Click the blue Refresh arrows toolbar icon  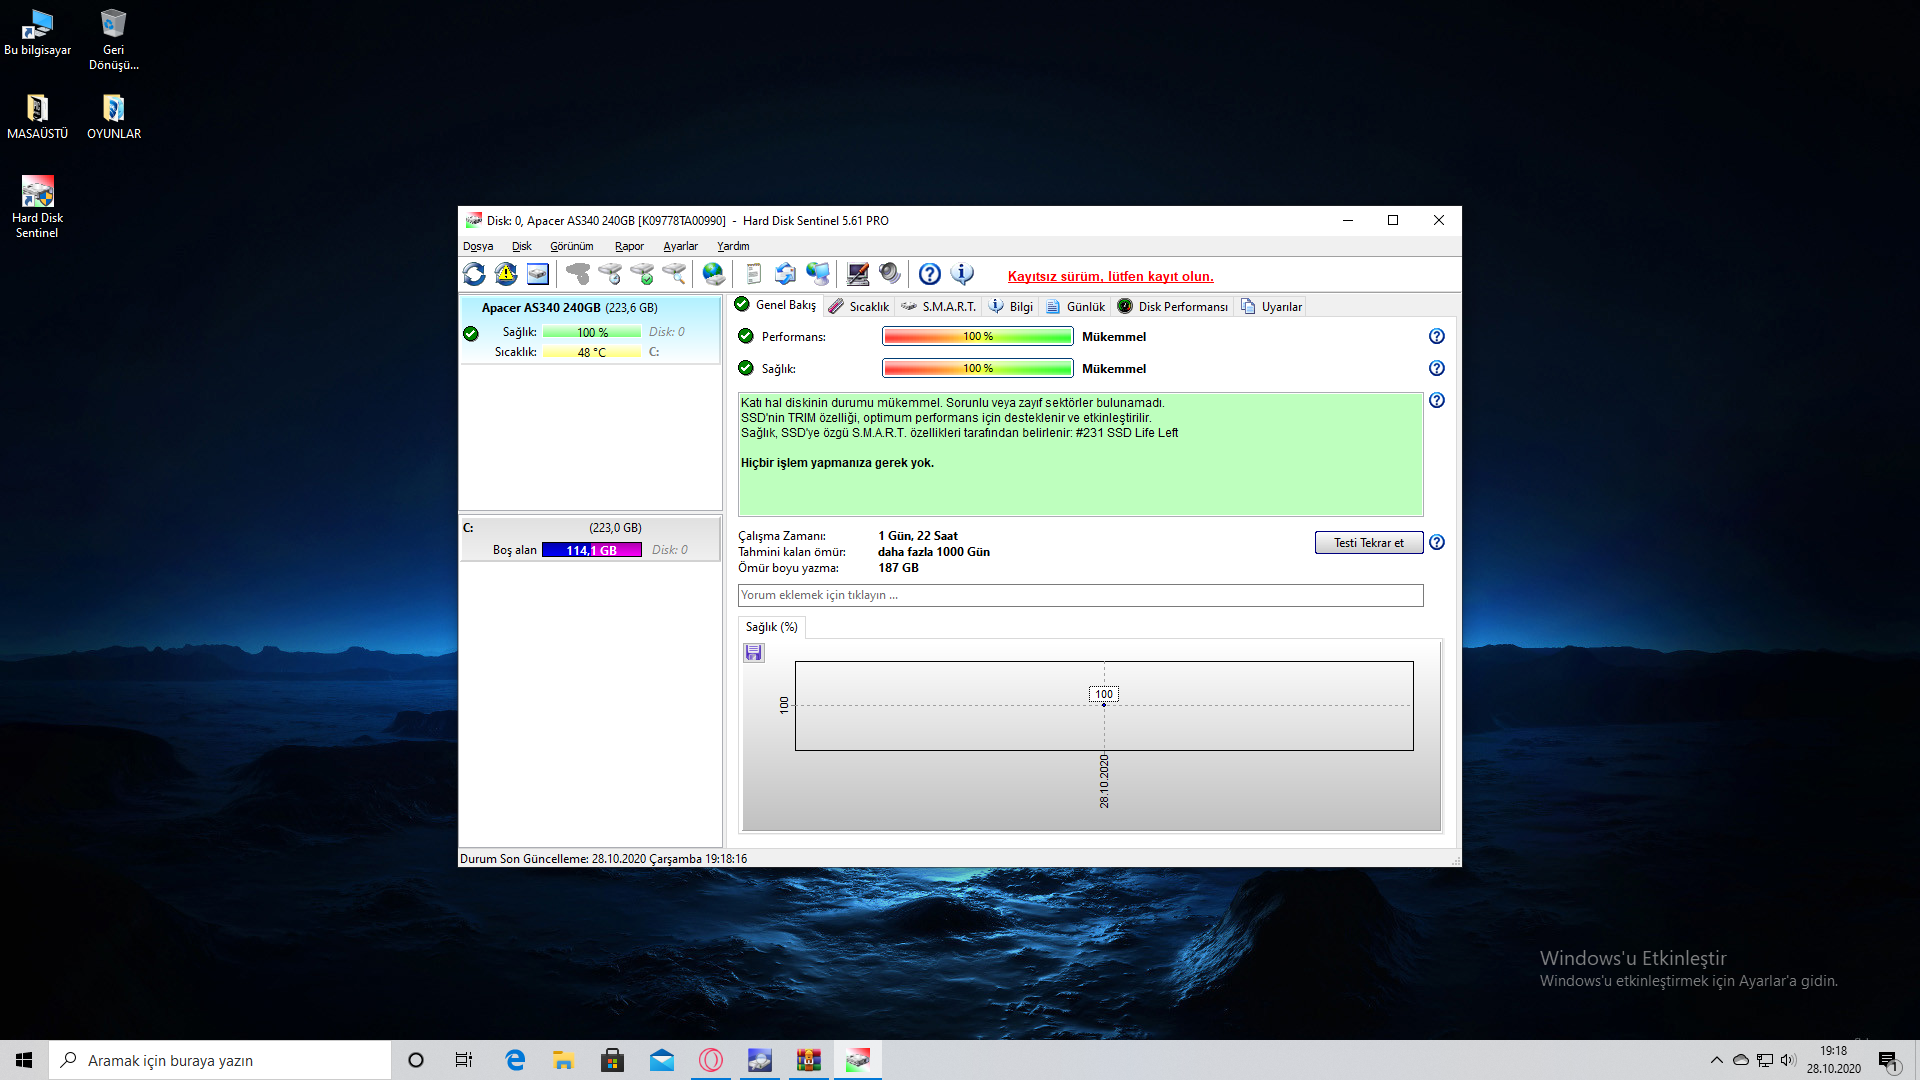click(474, 274)
